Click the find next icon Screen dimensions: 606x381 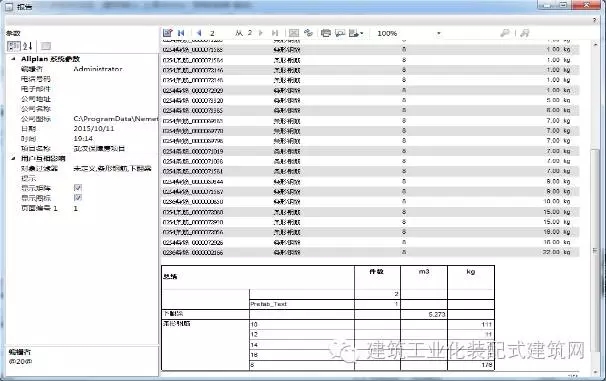[524, 33]
